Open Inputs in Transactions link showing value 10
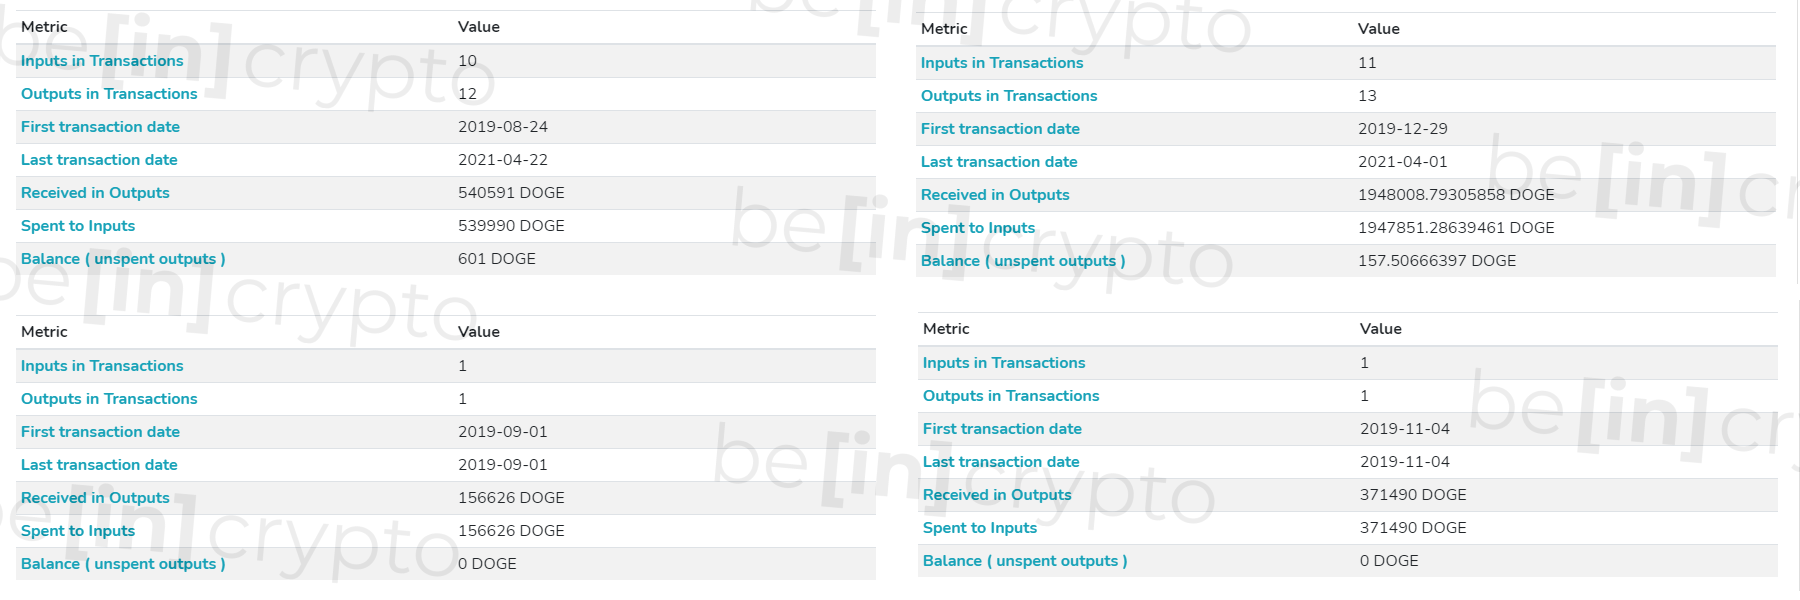The height and width of the screenshot is (600, 1800). coord(102,61)
